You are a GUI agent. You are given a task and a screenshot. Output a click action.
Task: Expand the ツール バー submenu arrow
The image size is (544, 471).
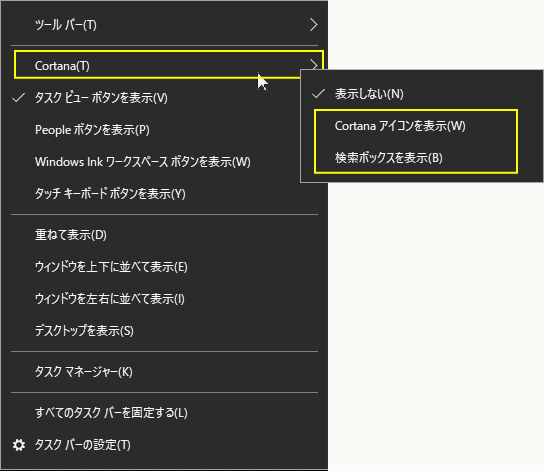tap(313, 24)
